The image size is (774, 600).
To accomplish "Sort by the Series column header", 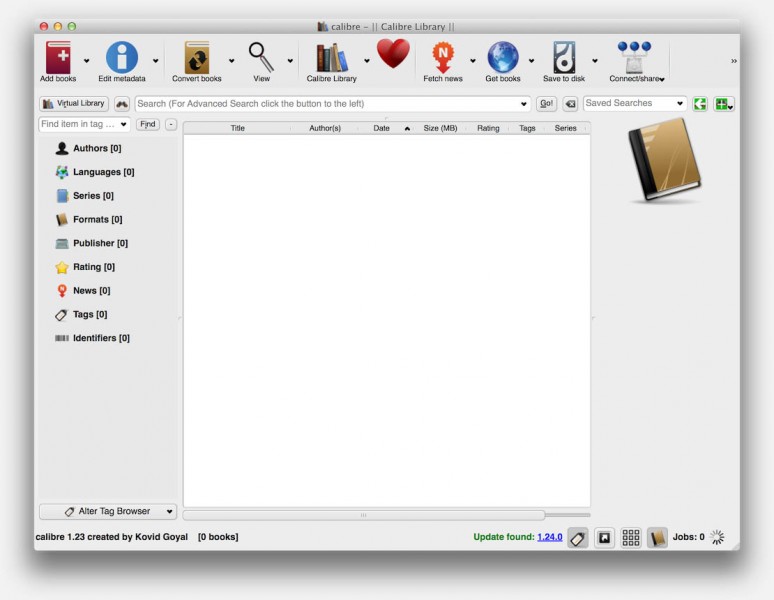I will click(x=565, y=128).
